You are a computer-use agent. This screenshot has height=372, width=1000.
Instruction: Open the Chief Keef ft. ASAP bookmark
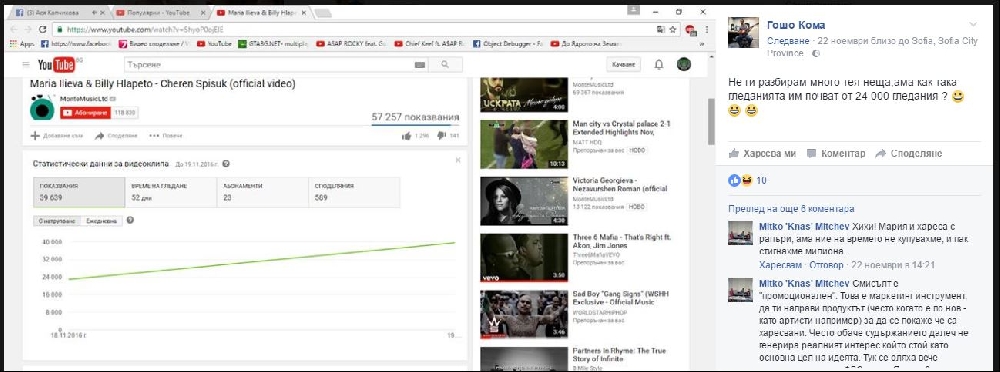430,44
